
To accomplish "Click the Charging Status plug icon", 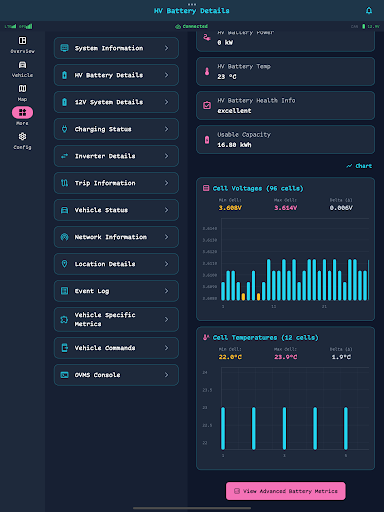I will pyautogui.click(x=65, y=129).
